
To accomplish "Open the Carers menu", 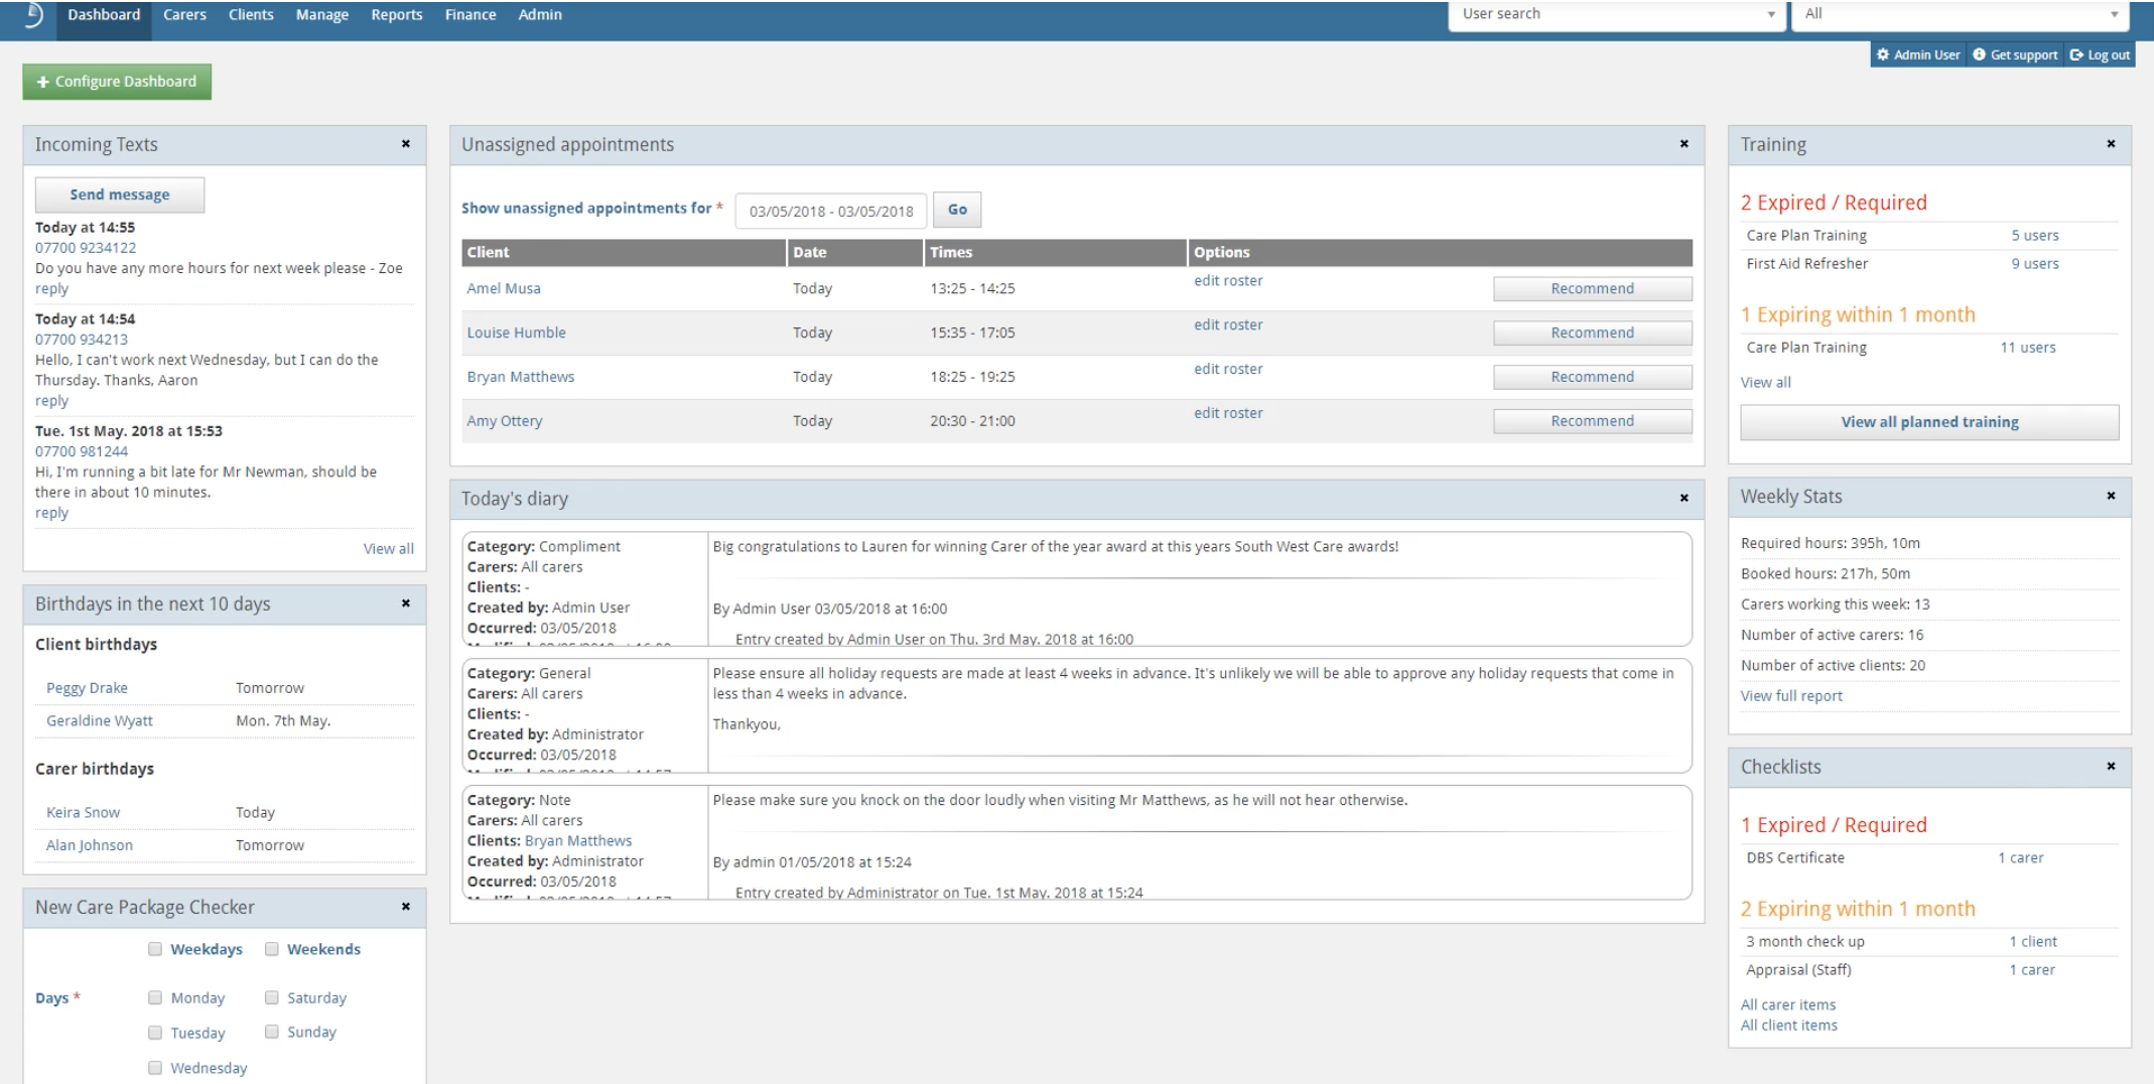I will 184,15.
